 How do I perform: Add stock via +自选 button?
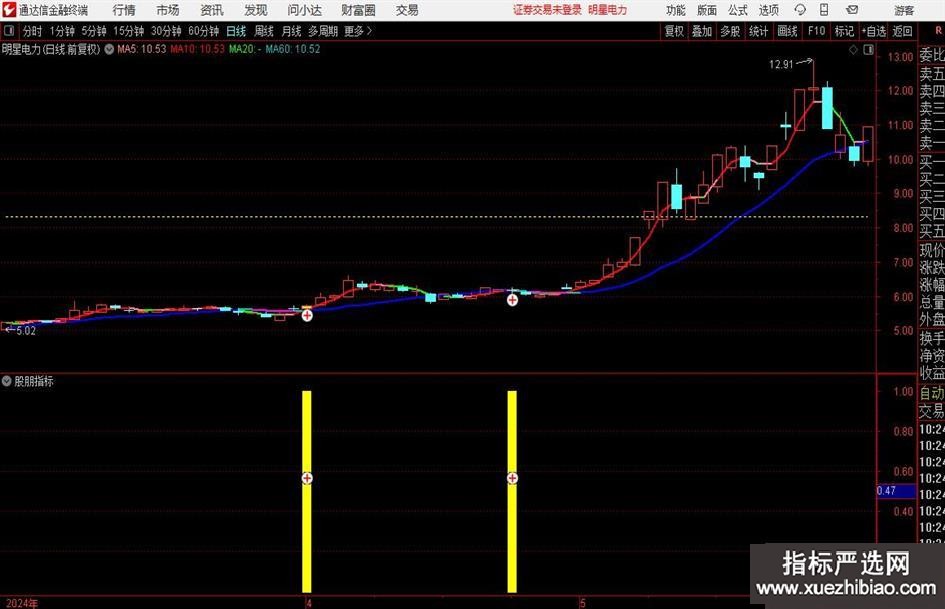(x=873, y=31)
